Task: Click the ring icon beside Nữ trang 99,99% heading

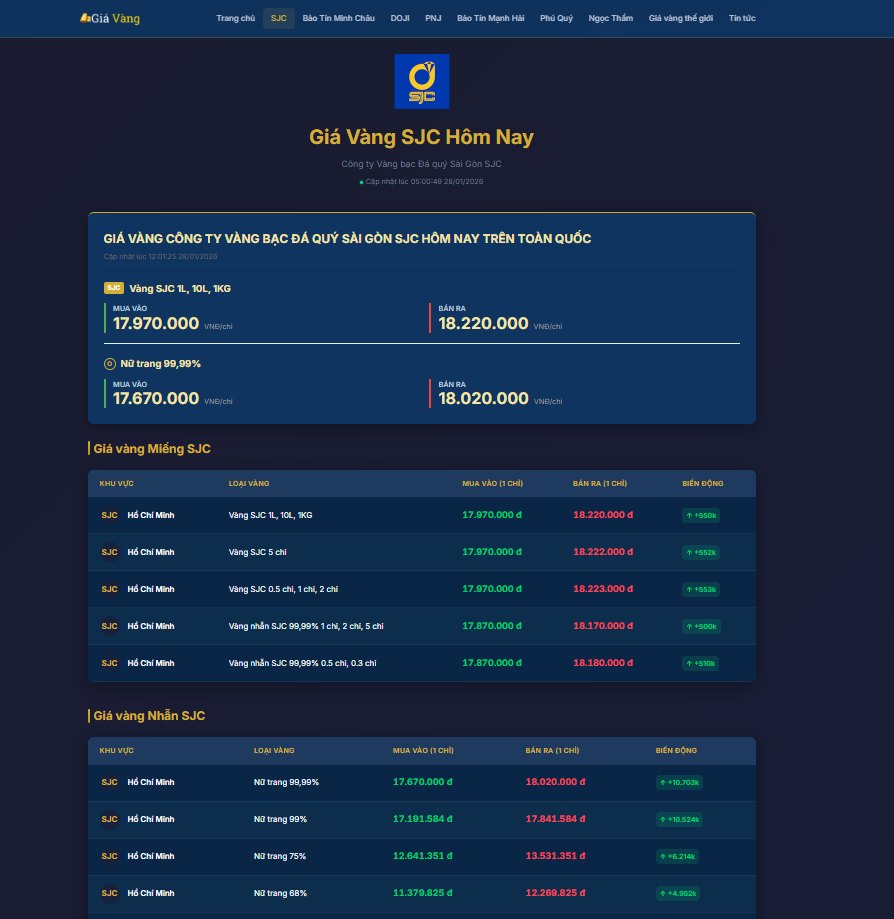Action: [x=110, y=363]
